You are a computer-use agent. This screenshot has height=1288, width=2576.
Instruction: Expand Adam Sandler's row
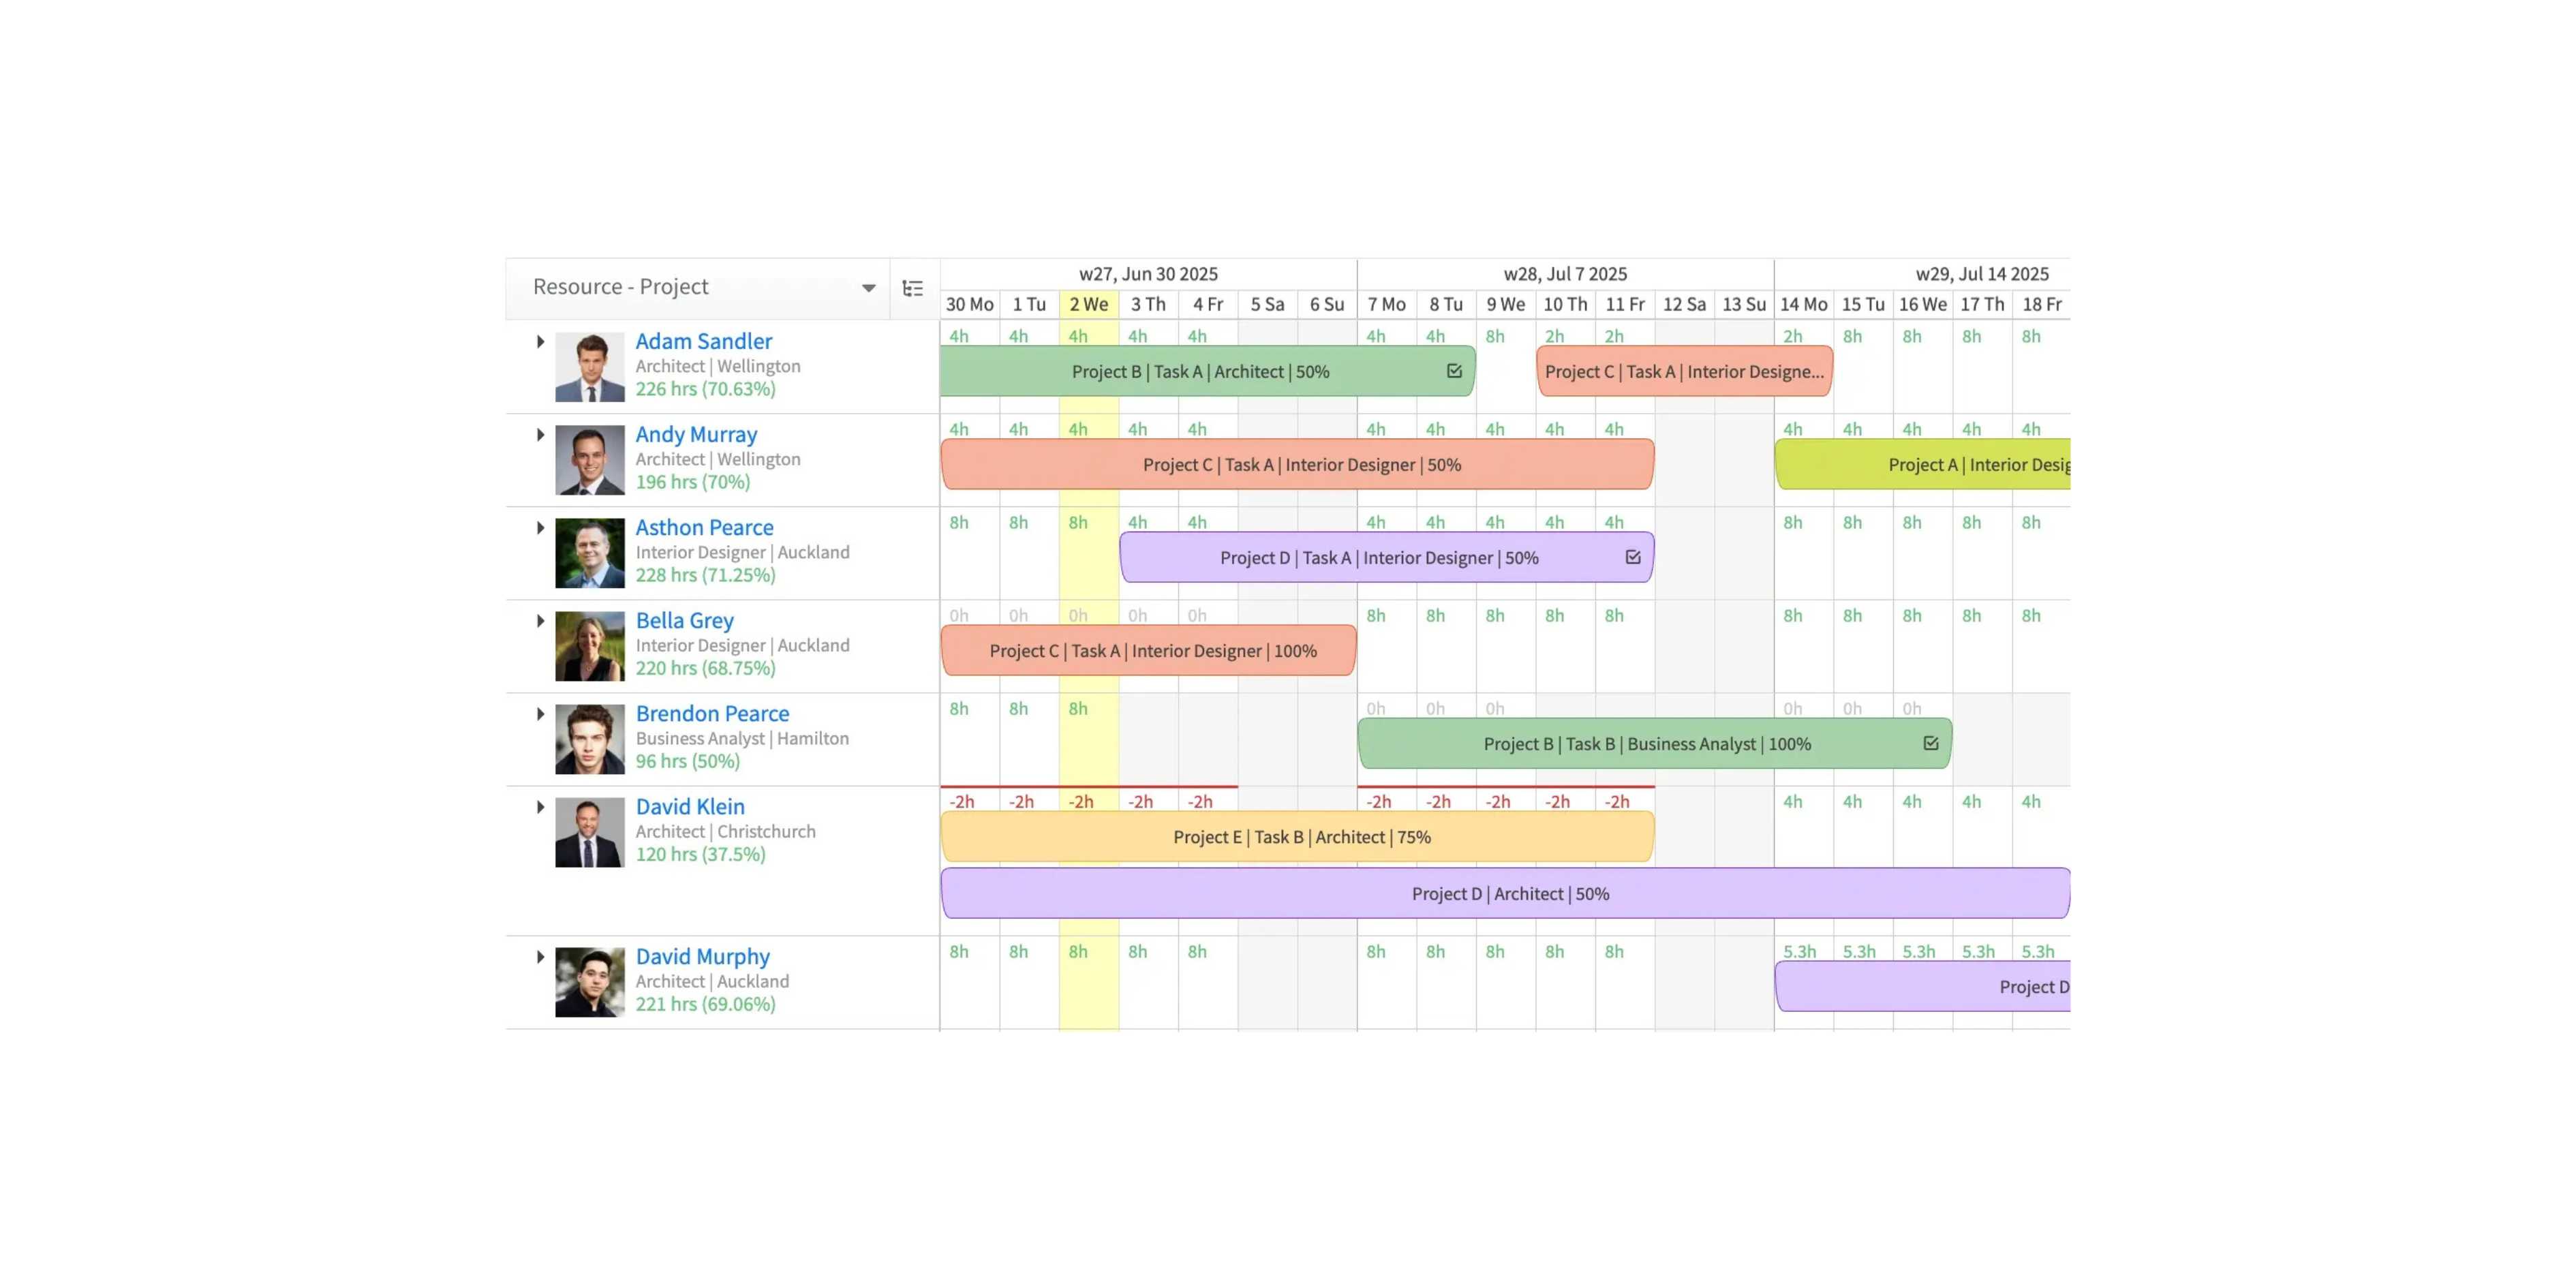(x=540, y=342)
